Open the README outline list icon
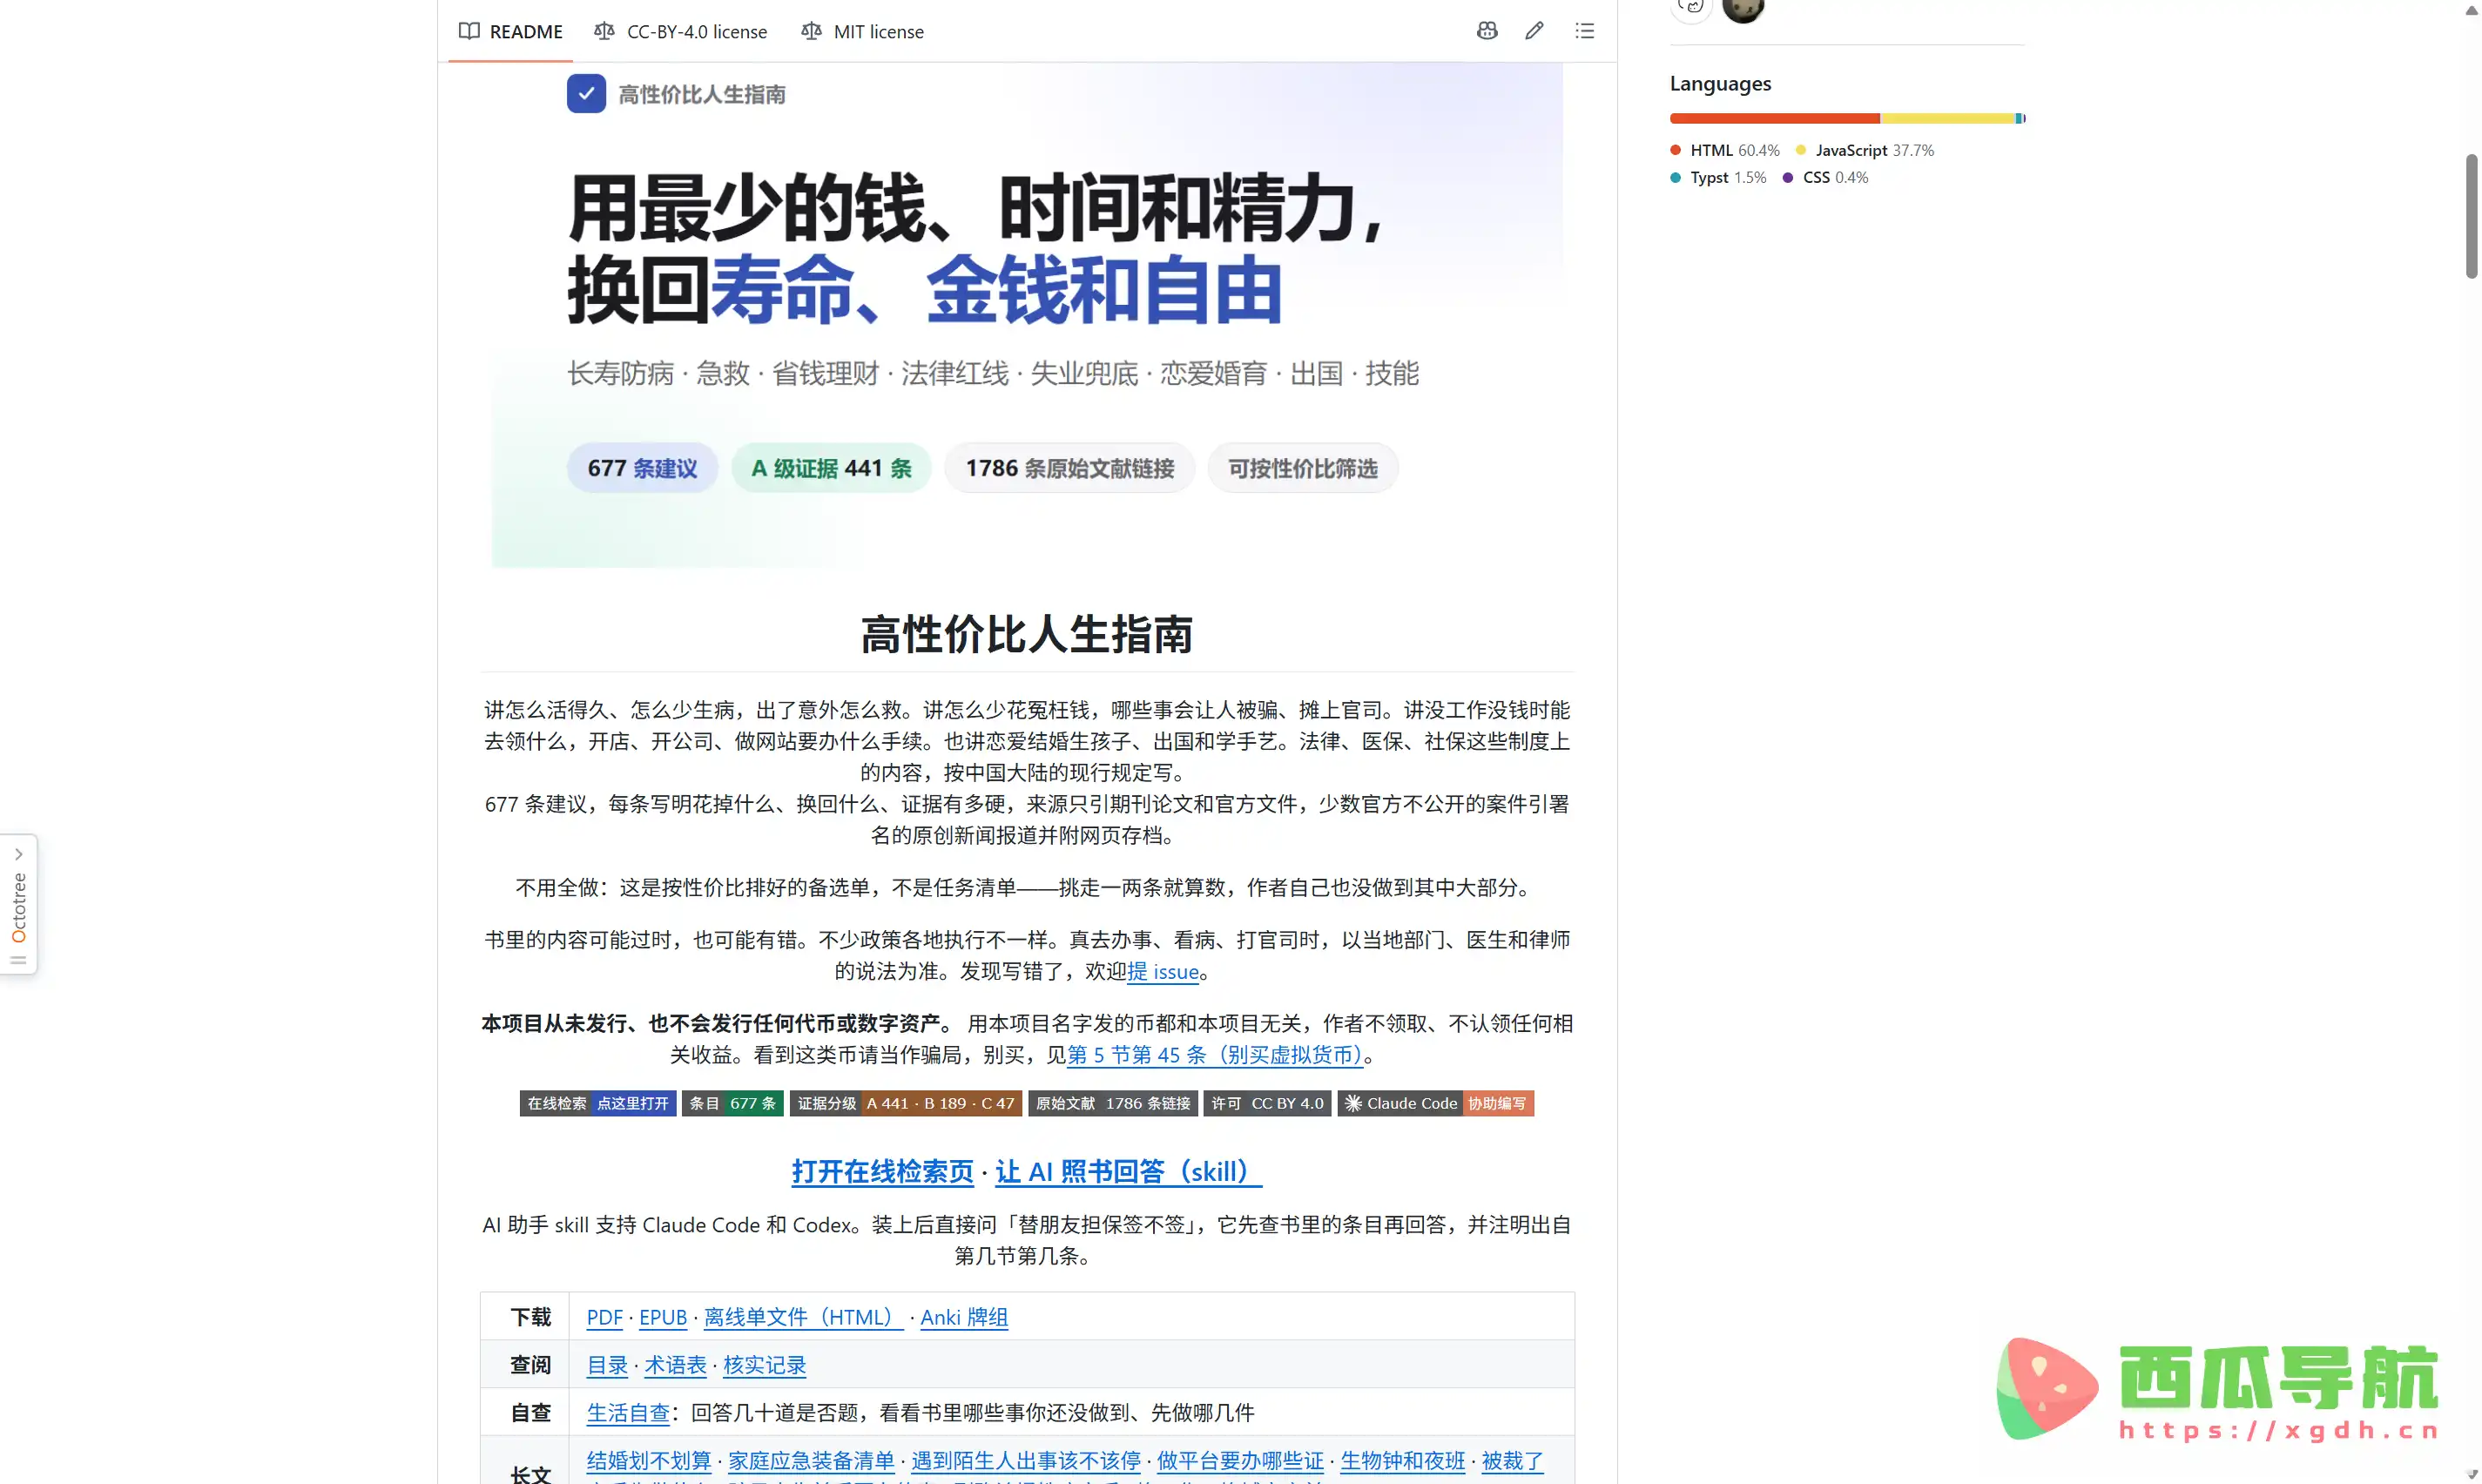Screen dimensions: 2482x1484 (1584, 31)
